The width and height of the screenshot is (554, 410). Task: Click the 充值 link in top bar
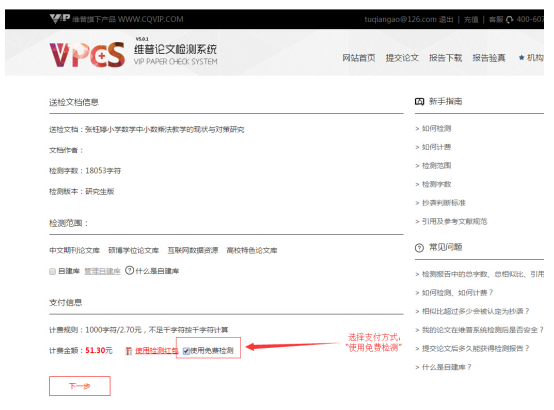coord(471,19)
